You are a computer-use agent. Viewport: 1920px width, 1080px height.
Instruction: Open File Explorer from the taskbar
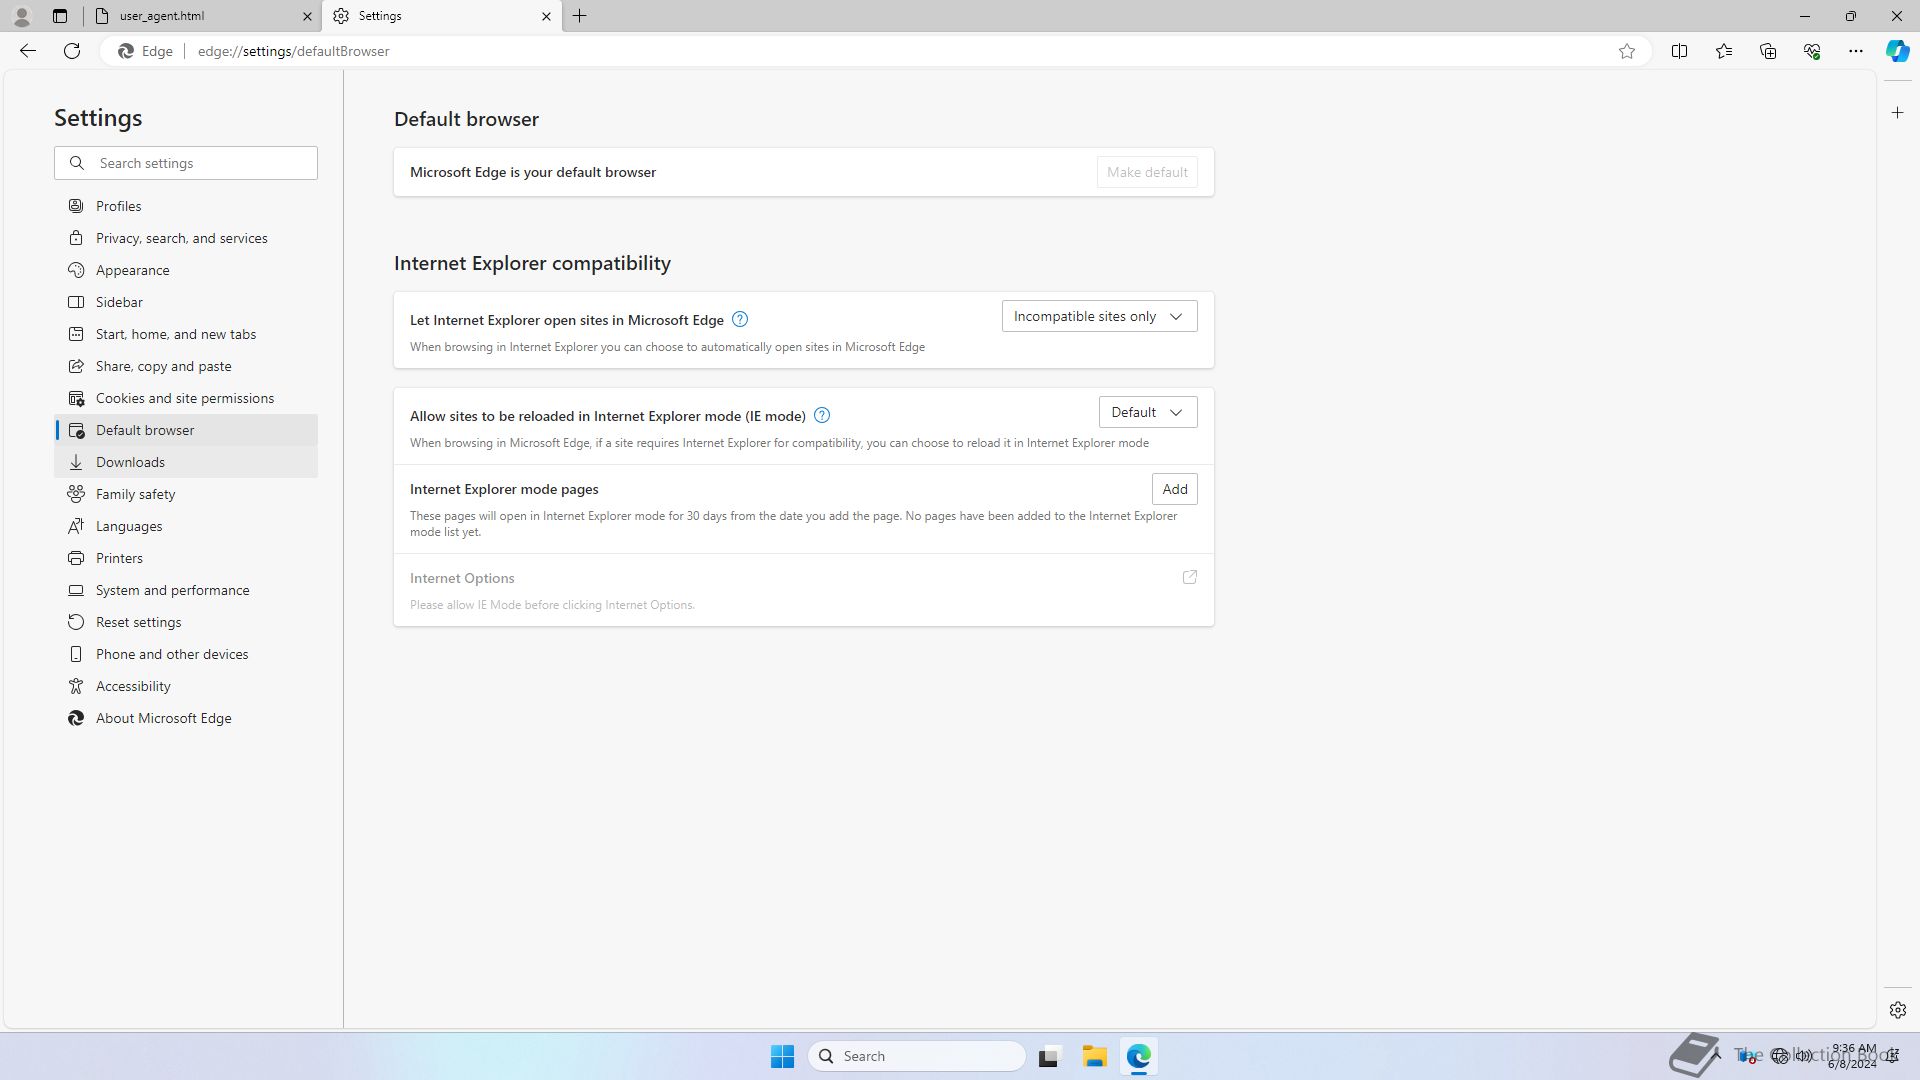[1094, 1056]
